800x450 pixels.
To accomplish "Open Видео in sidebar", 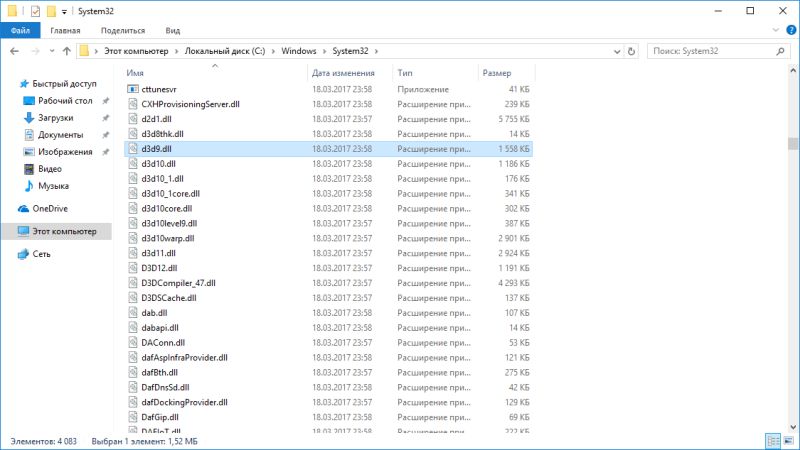I will point(49,169).
